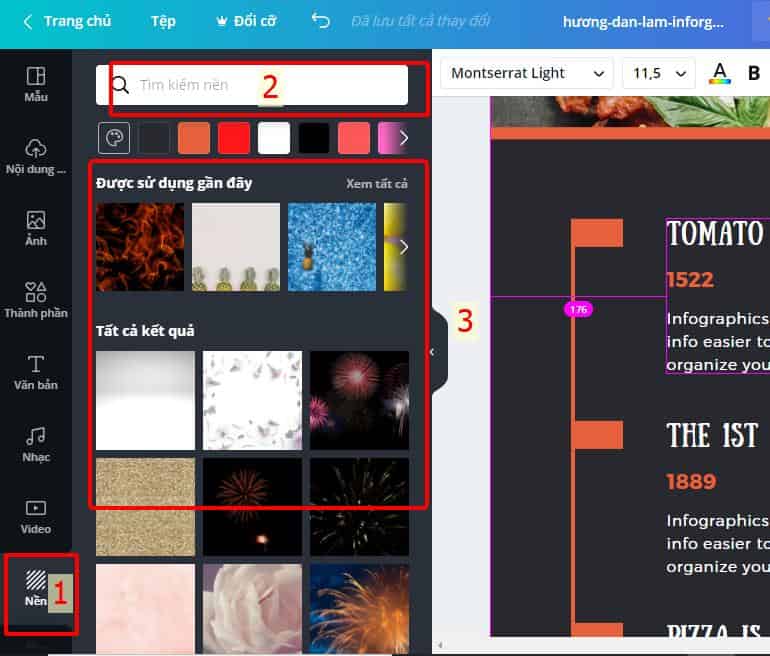
Task: Toggle bold text formatting
Action: click(754, 73)
